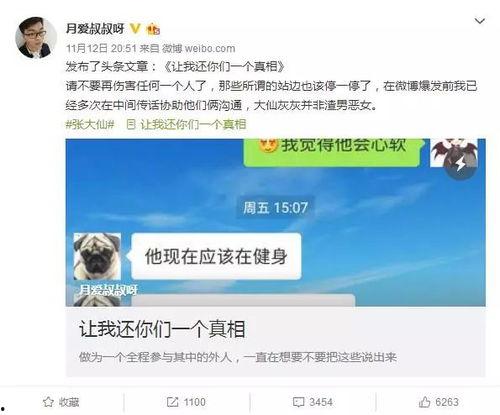Screen dimensions: 500x415
Task: Open article card title 让我还你们一个真相
Action: click(162, 329)
